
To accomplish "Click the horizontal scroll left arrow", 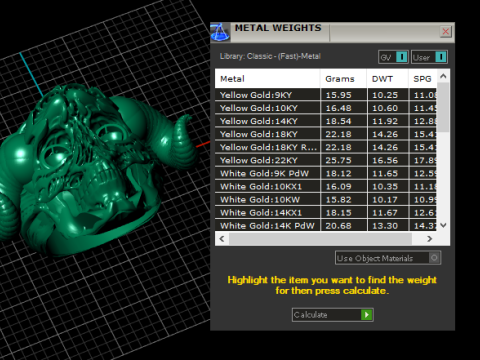I will (x=222, y=239).
